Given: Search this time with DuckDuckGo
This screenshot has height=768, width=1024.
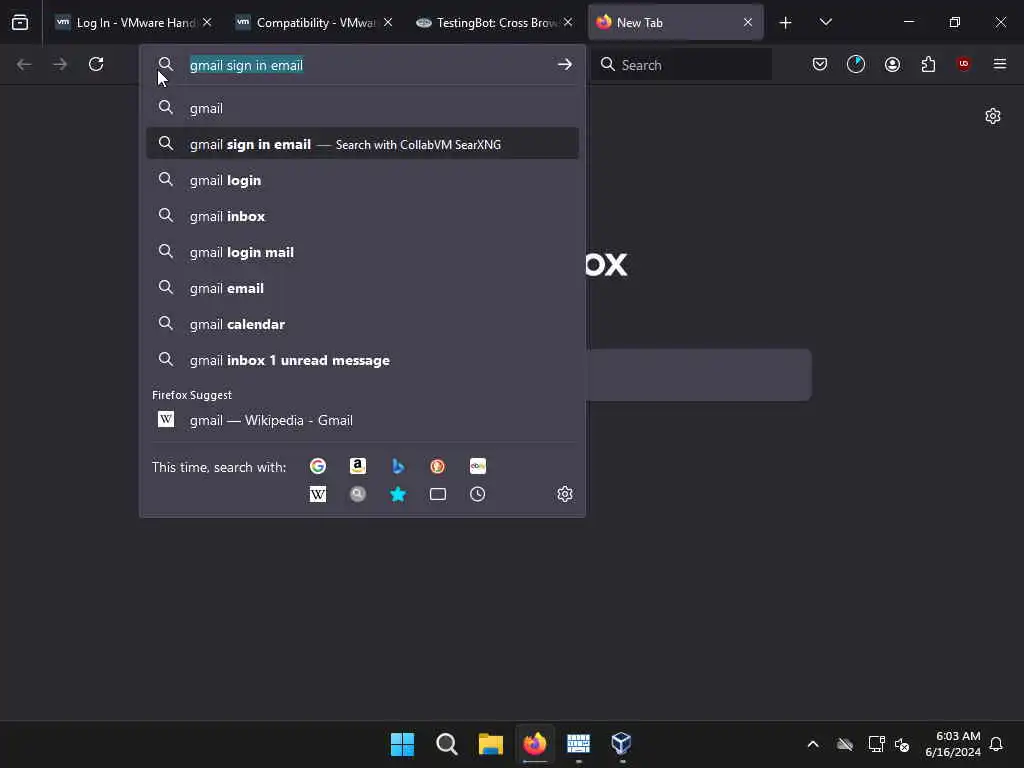Looking at the screenshot, I should tap(438, 466).
